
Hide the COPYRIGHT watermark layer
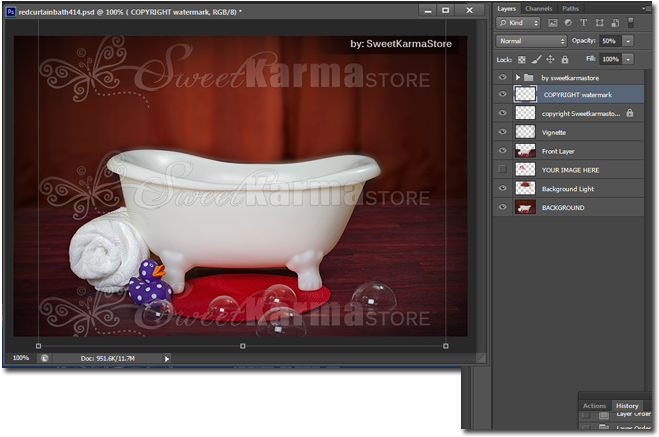tap(502, 94)
